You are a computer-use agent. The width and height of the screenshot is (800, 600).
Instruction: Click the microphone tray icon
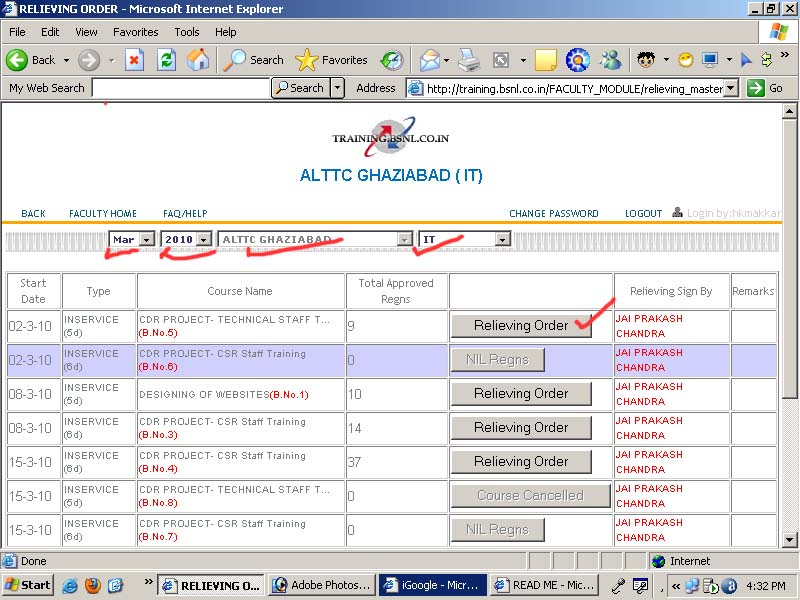(x=618, y=586)
